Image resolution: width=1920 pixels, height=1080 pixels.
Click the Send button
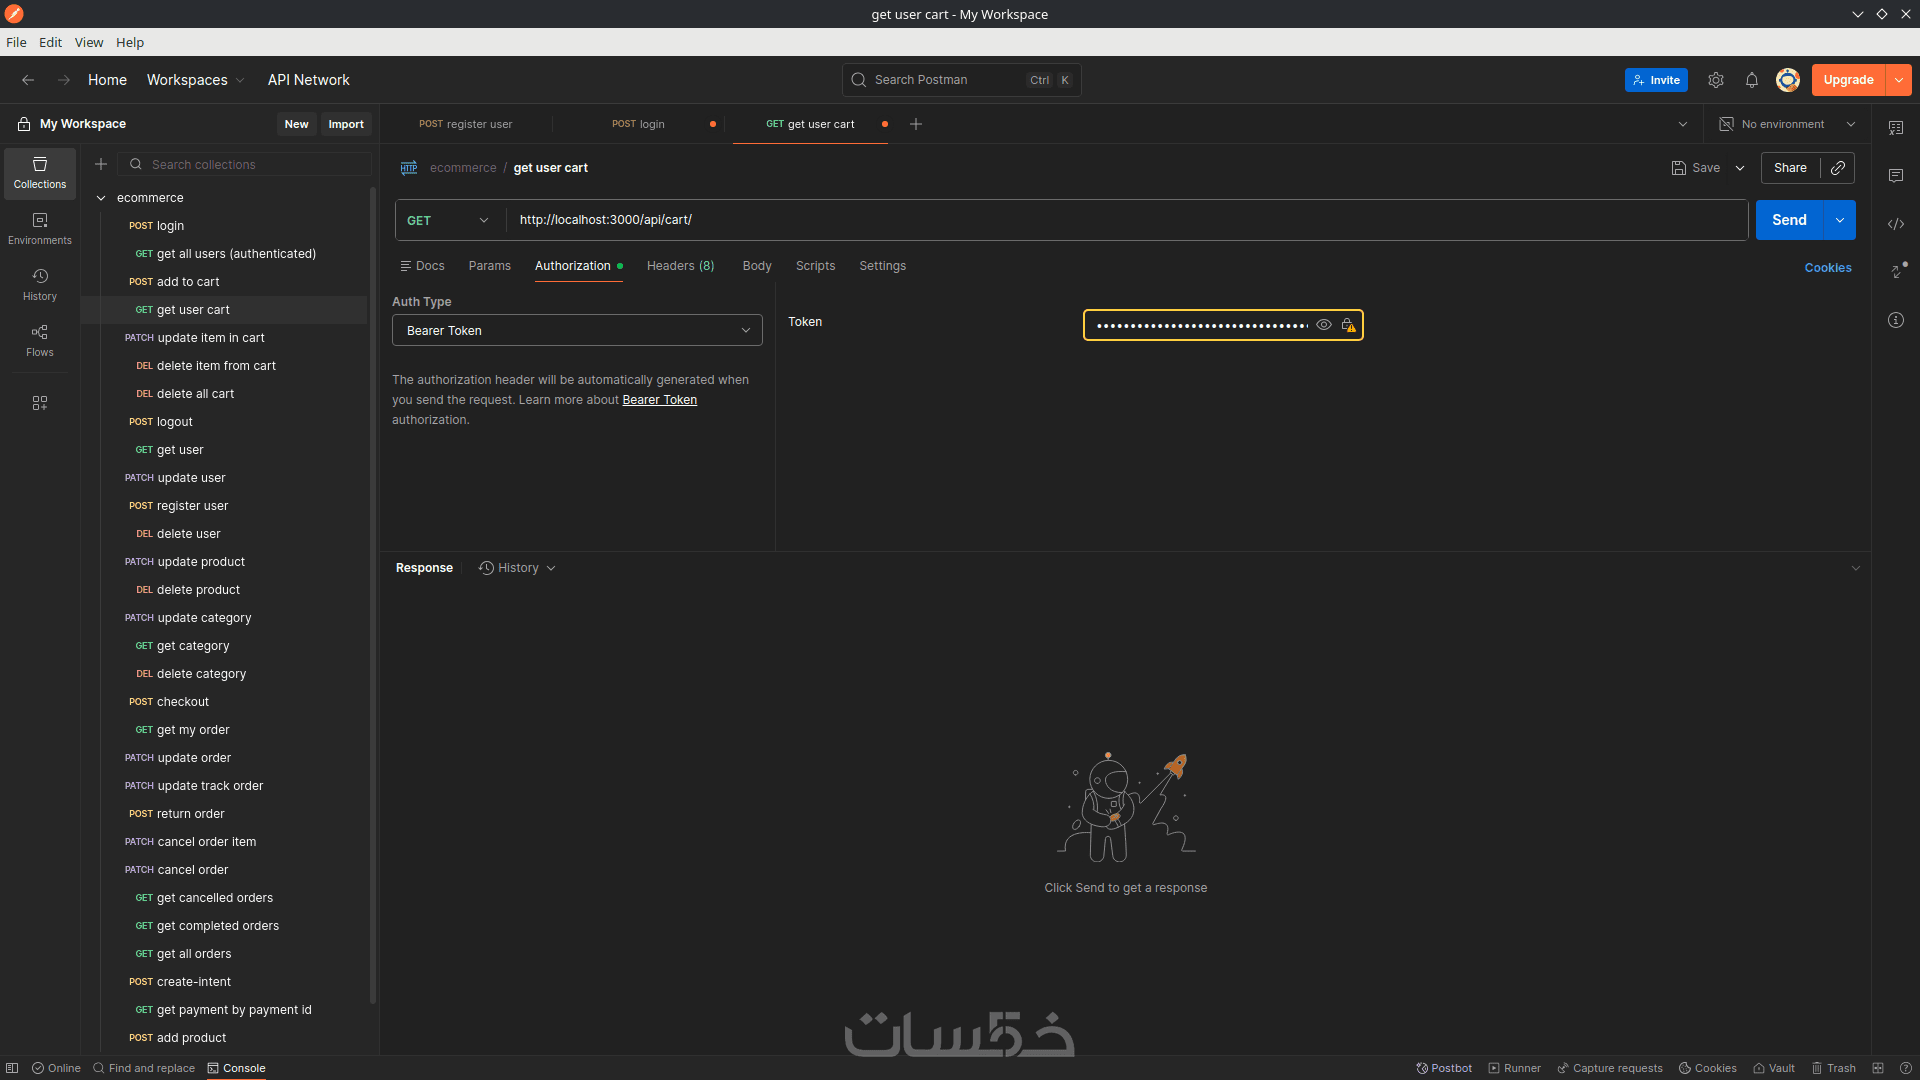coord(1789,220)
